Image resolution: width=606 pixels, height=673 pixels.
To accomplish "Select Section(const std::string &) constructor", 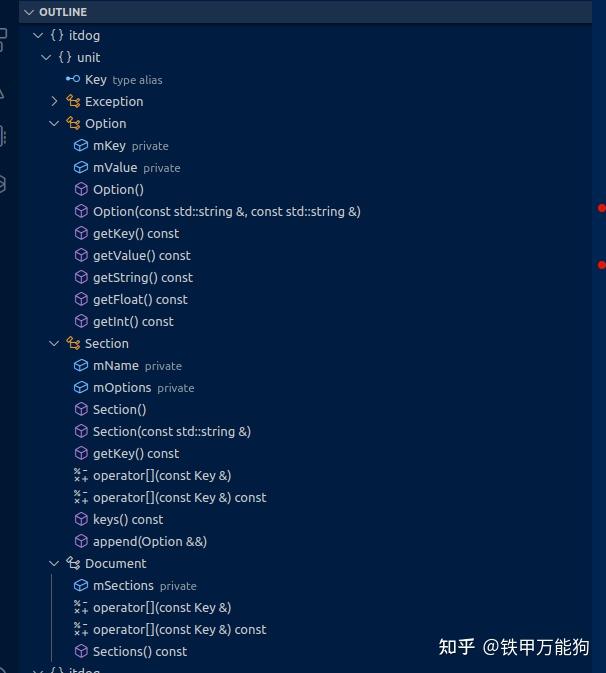I will pyautogui.click(x=172, y=431).
